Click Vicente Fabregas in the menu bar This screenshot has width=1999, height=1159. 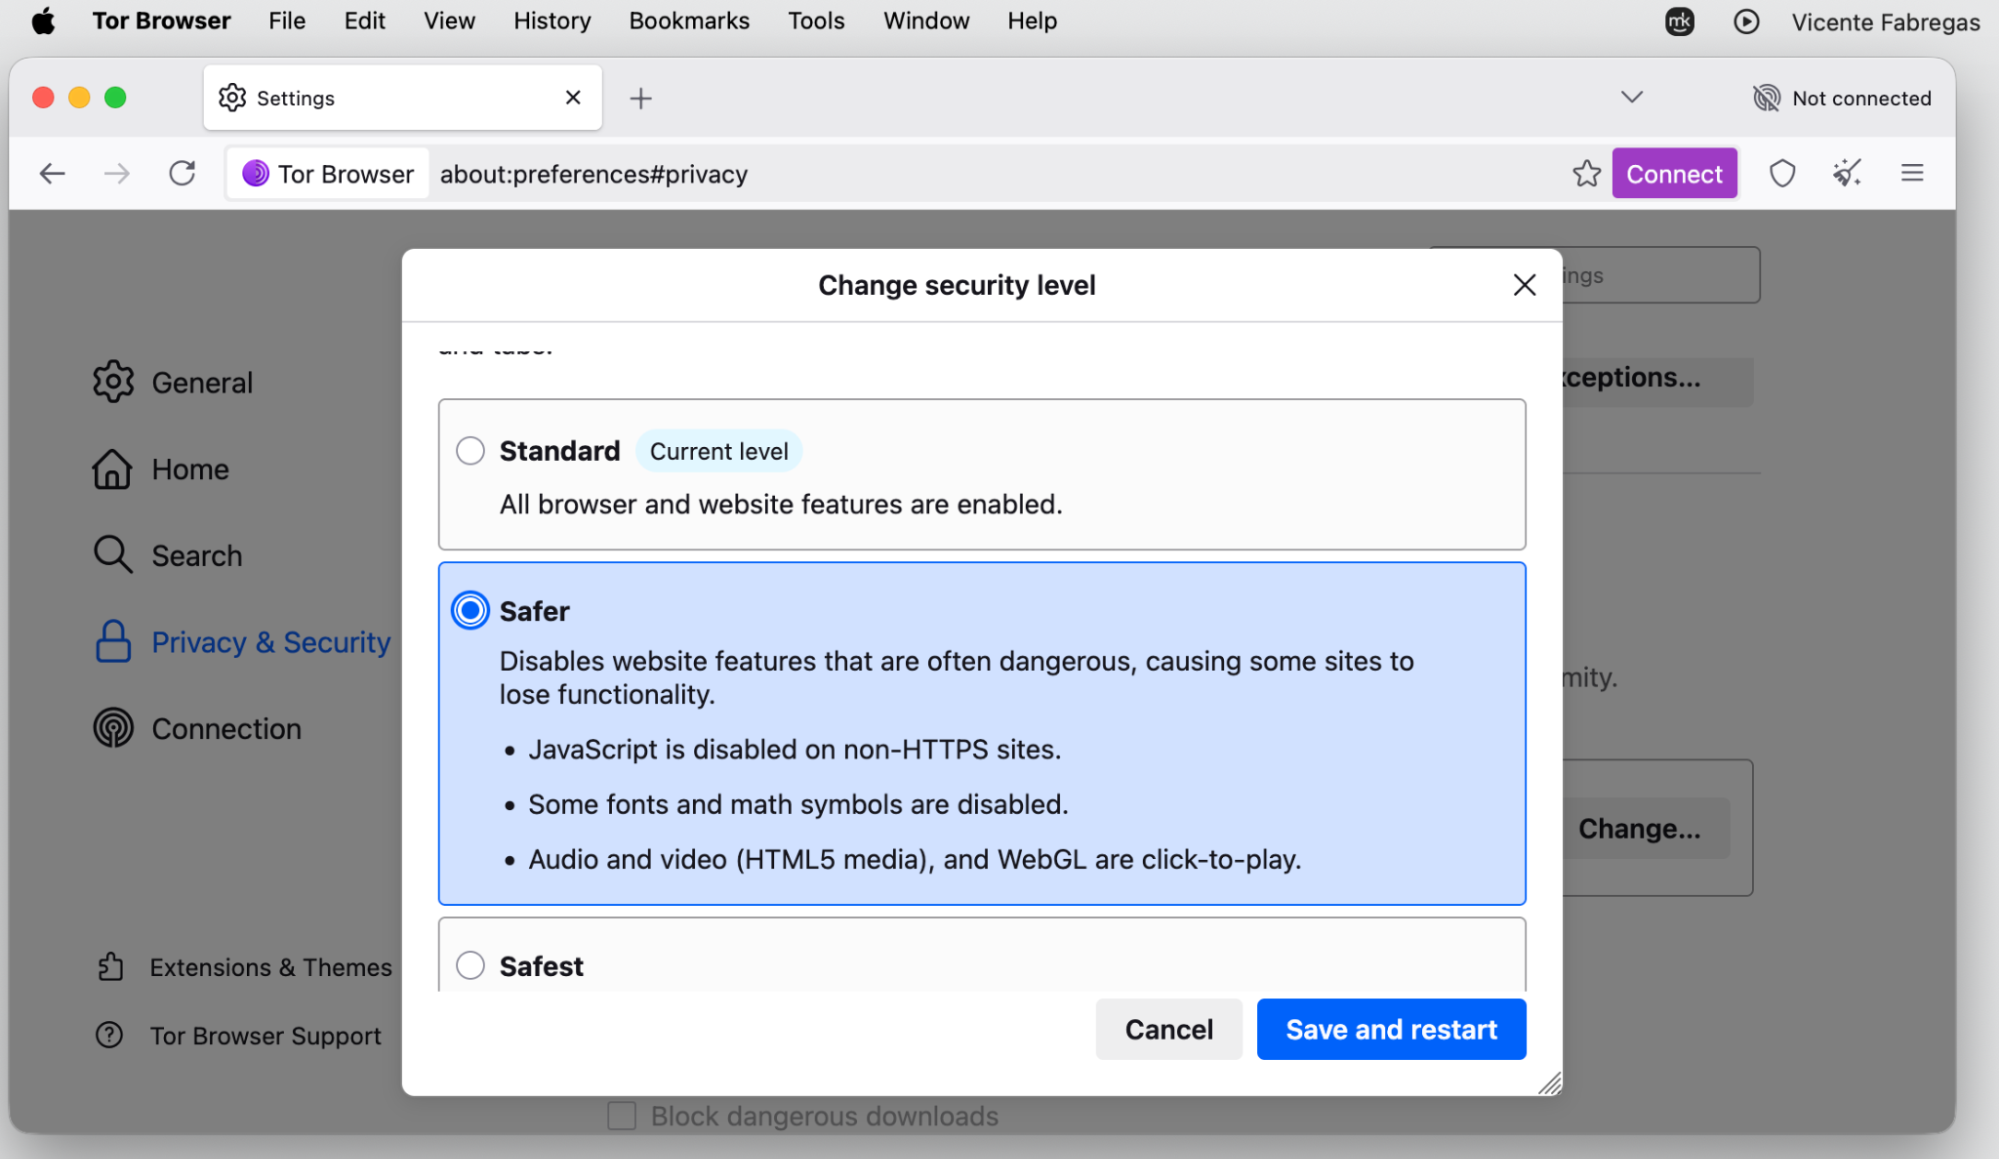pyautogui.click(x=1885, y=22)
